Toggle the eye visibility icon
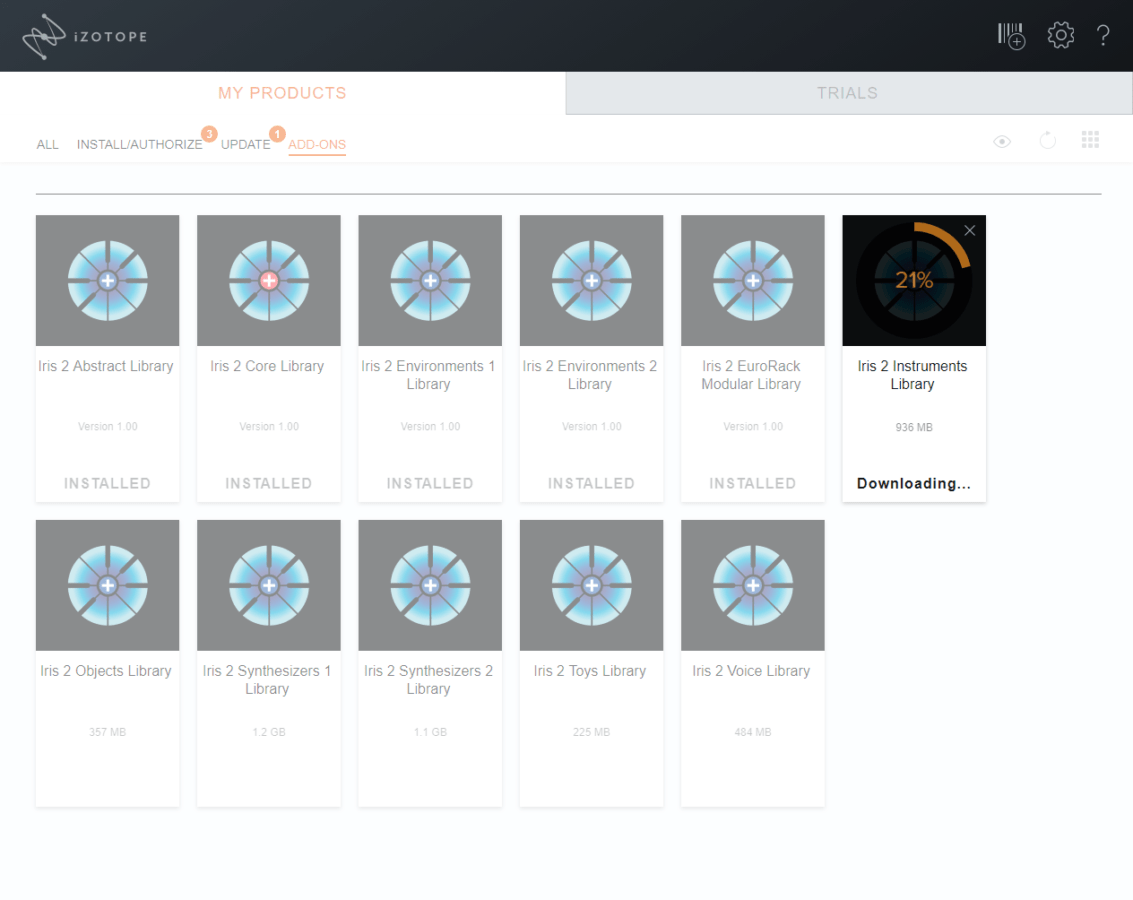This screenshot has height=900, width=1133. (x=1002, y=142)
